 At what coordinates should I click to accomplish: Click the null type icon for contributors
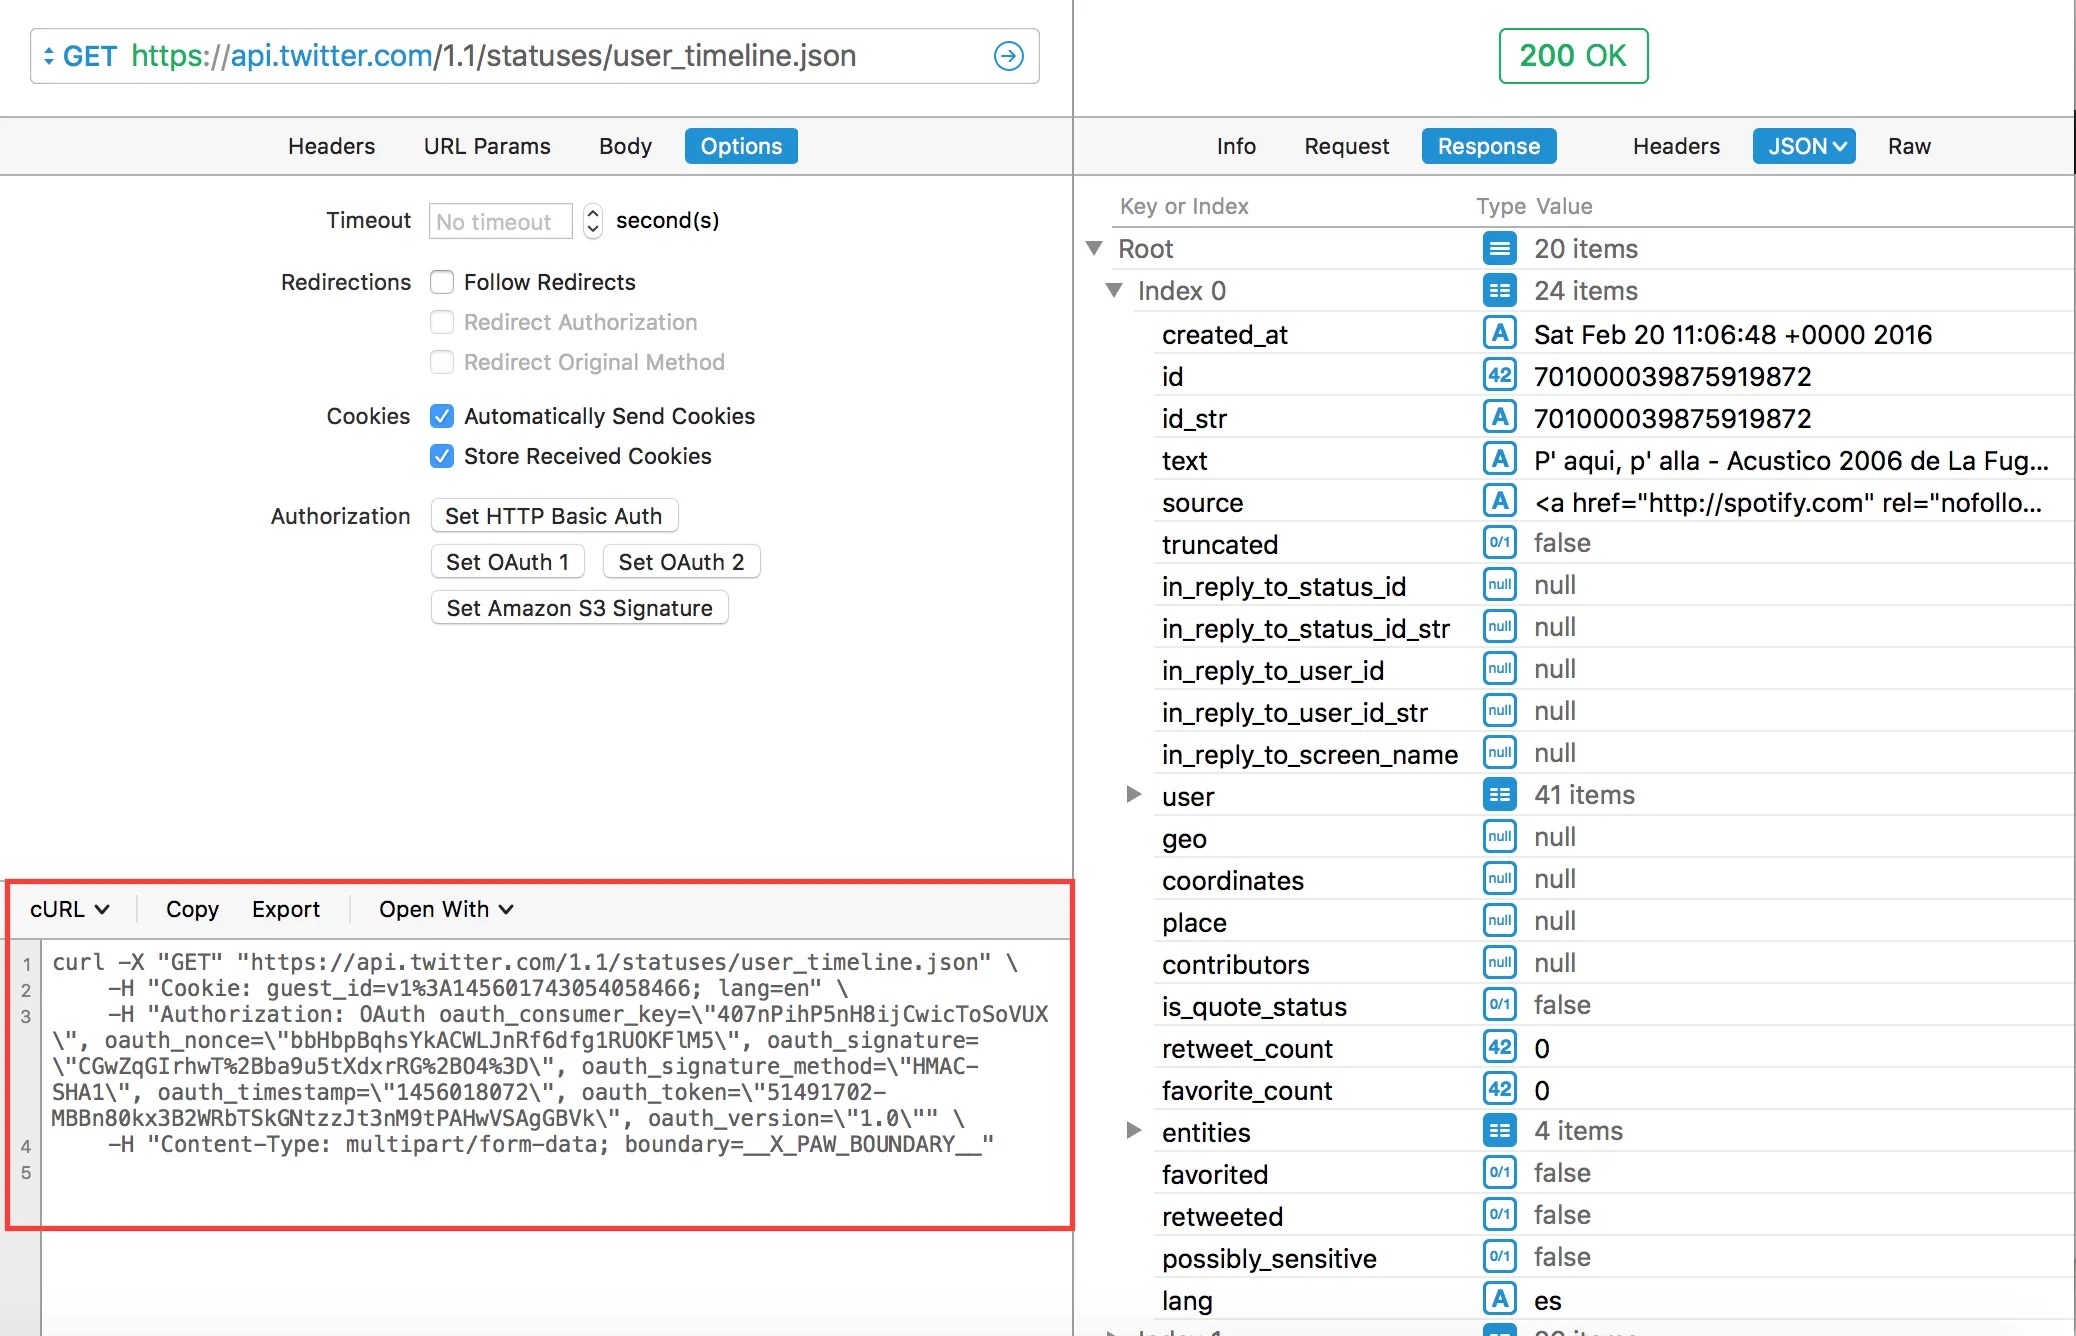[x=1499, y=963]
